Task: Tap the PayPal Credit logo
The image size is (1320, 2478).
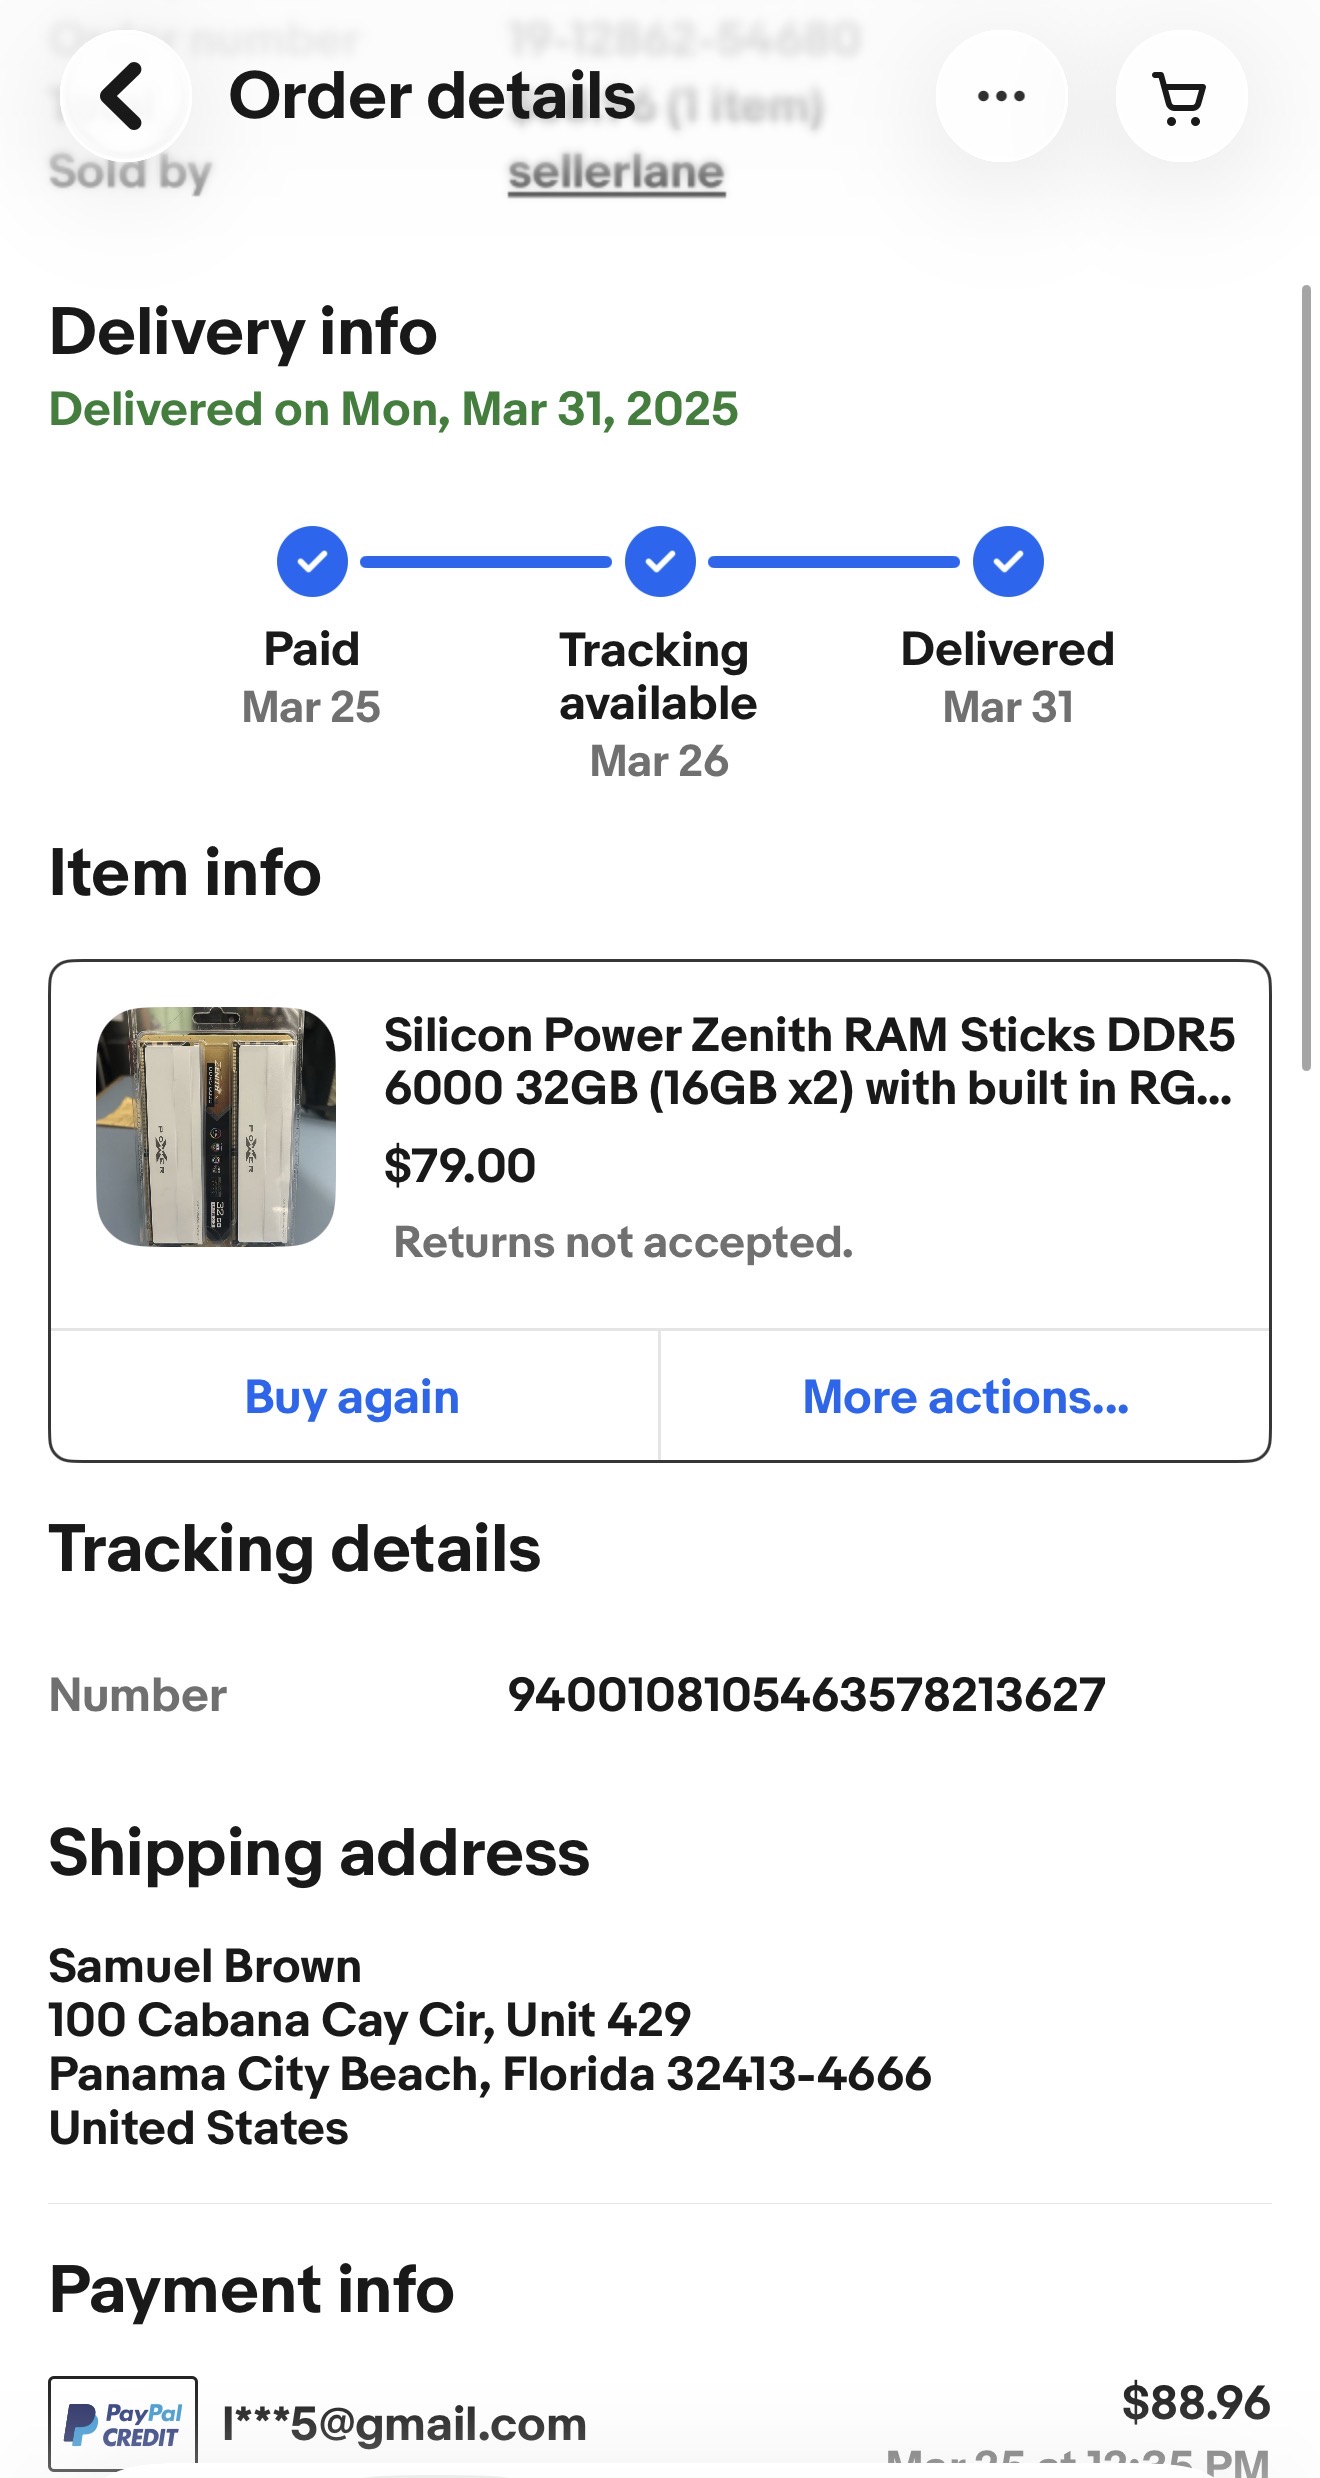Action: click(x=123, y=2423)
